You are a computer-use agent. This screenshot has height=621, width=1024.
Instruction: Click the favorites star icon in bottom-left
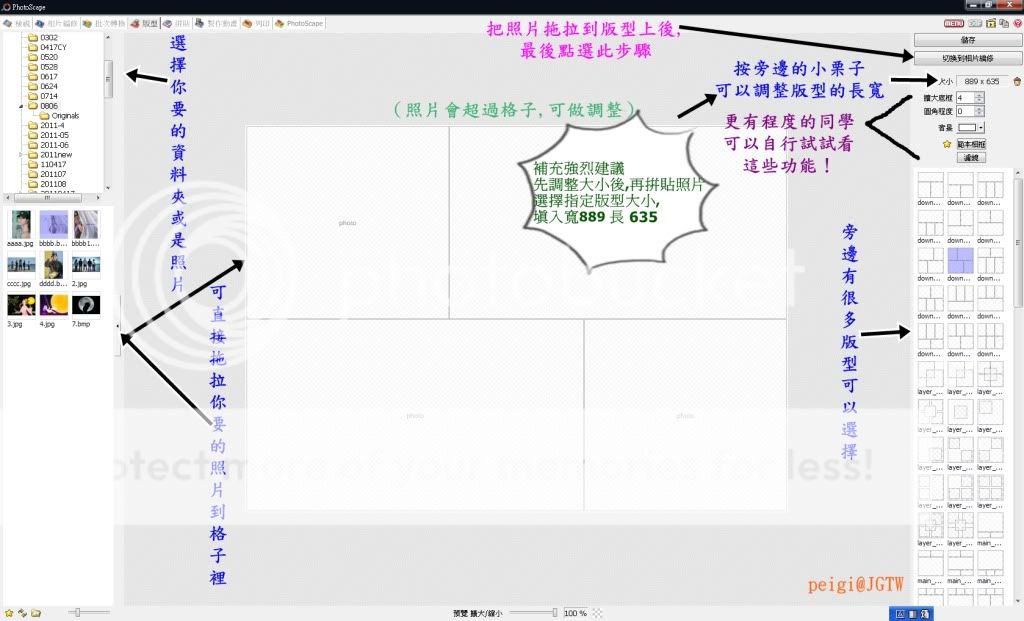(x=9, y=612)
